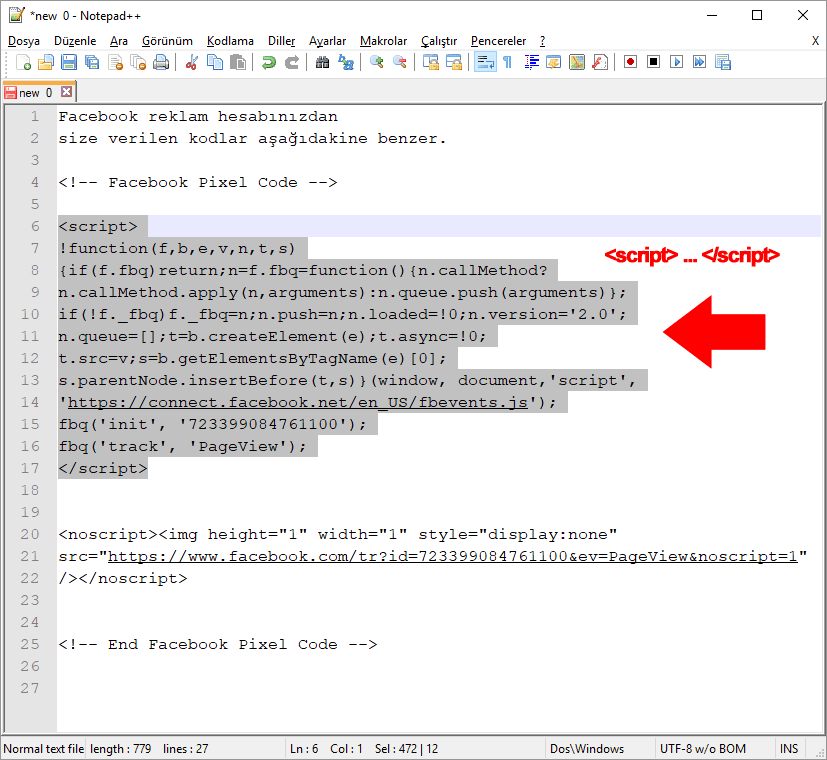Toggle word wrap toolbar button
Screen dimensions: 827x760
[484, 62]
